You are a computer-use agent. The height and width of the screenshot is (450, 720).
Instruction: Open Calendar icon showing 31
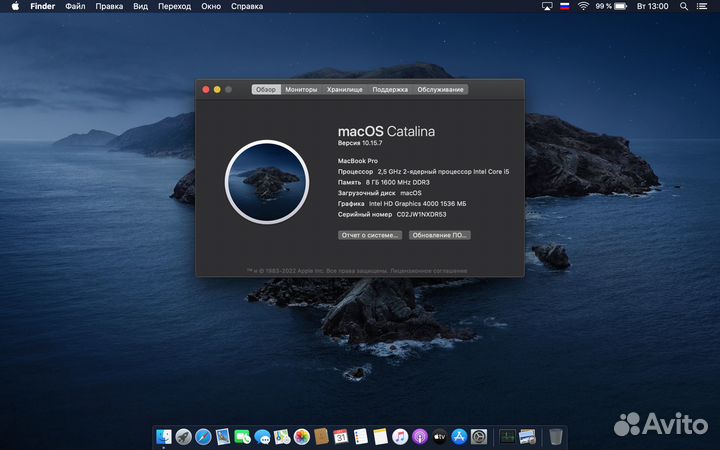point(341,436)
